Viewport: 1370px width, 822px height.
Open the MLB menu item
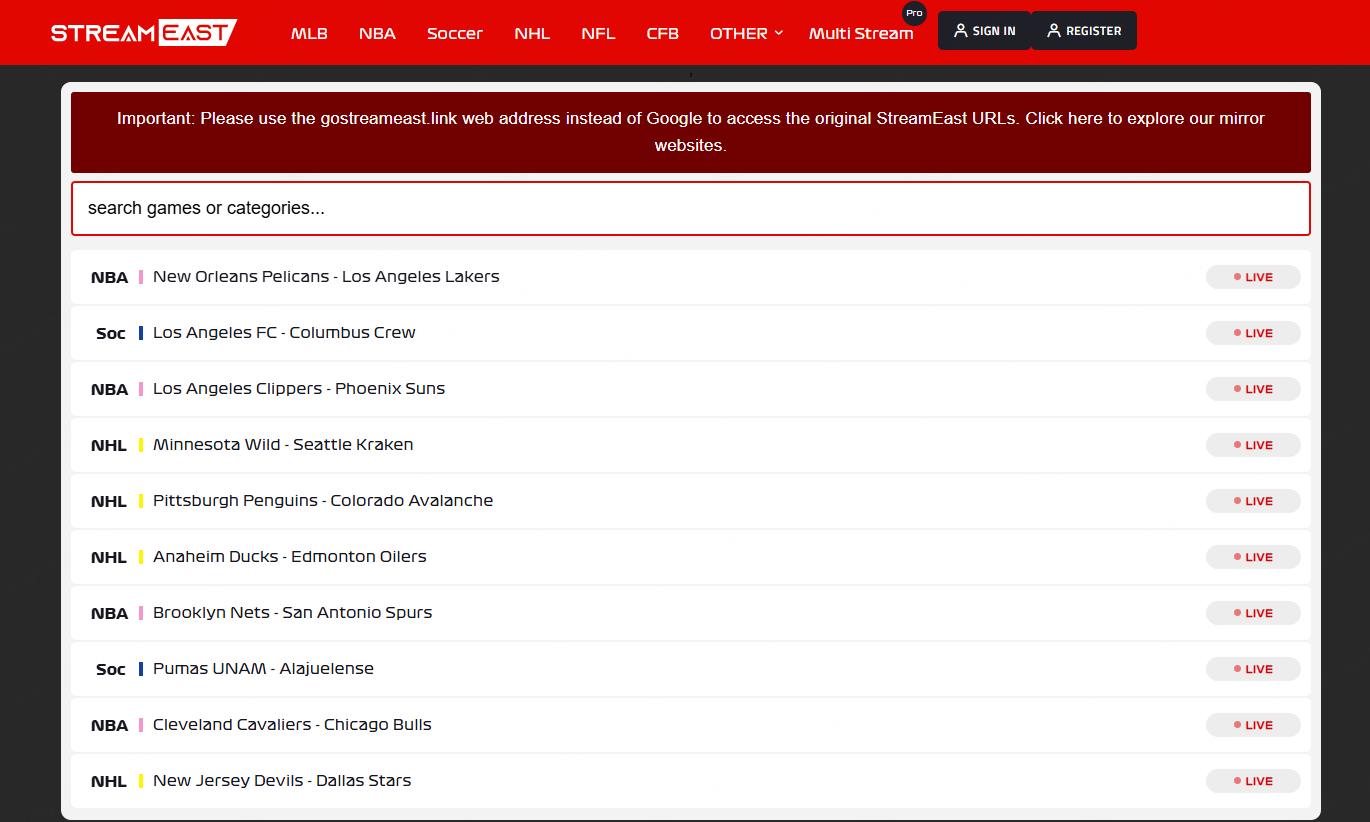[309, 33]
